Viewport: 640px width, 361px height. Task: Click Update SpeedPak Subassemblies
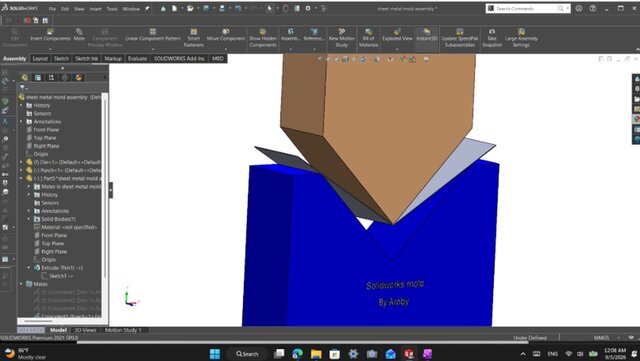coord(460,38)
